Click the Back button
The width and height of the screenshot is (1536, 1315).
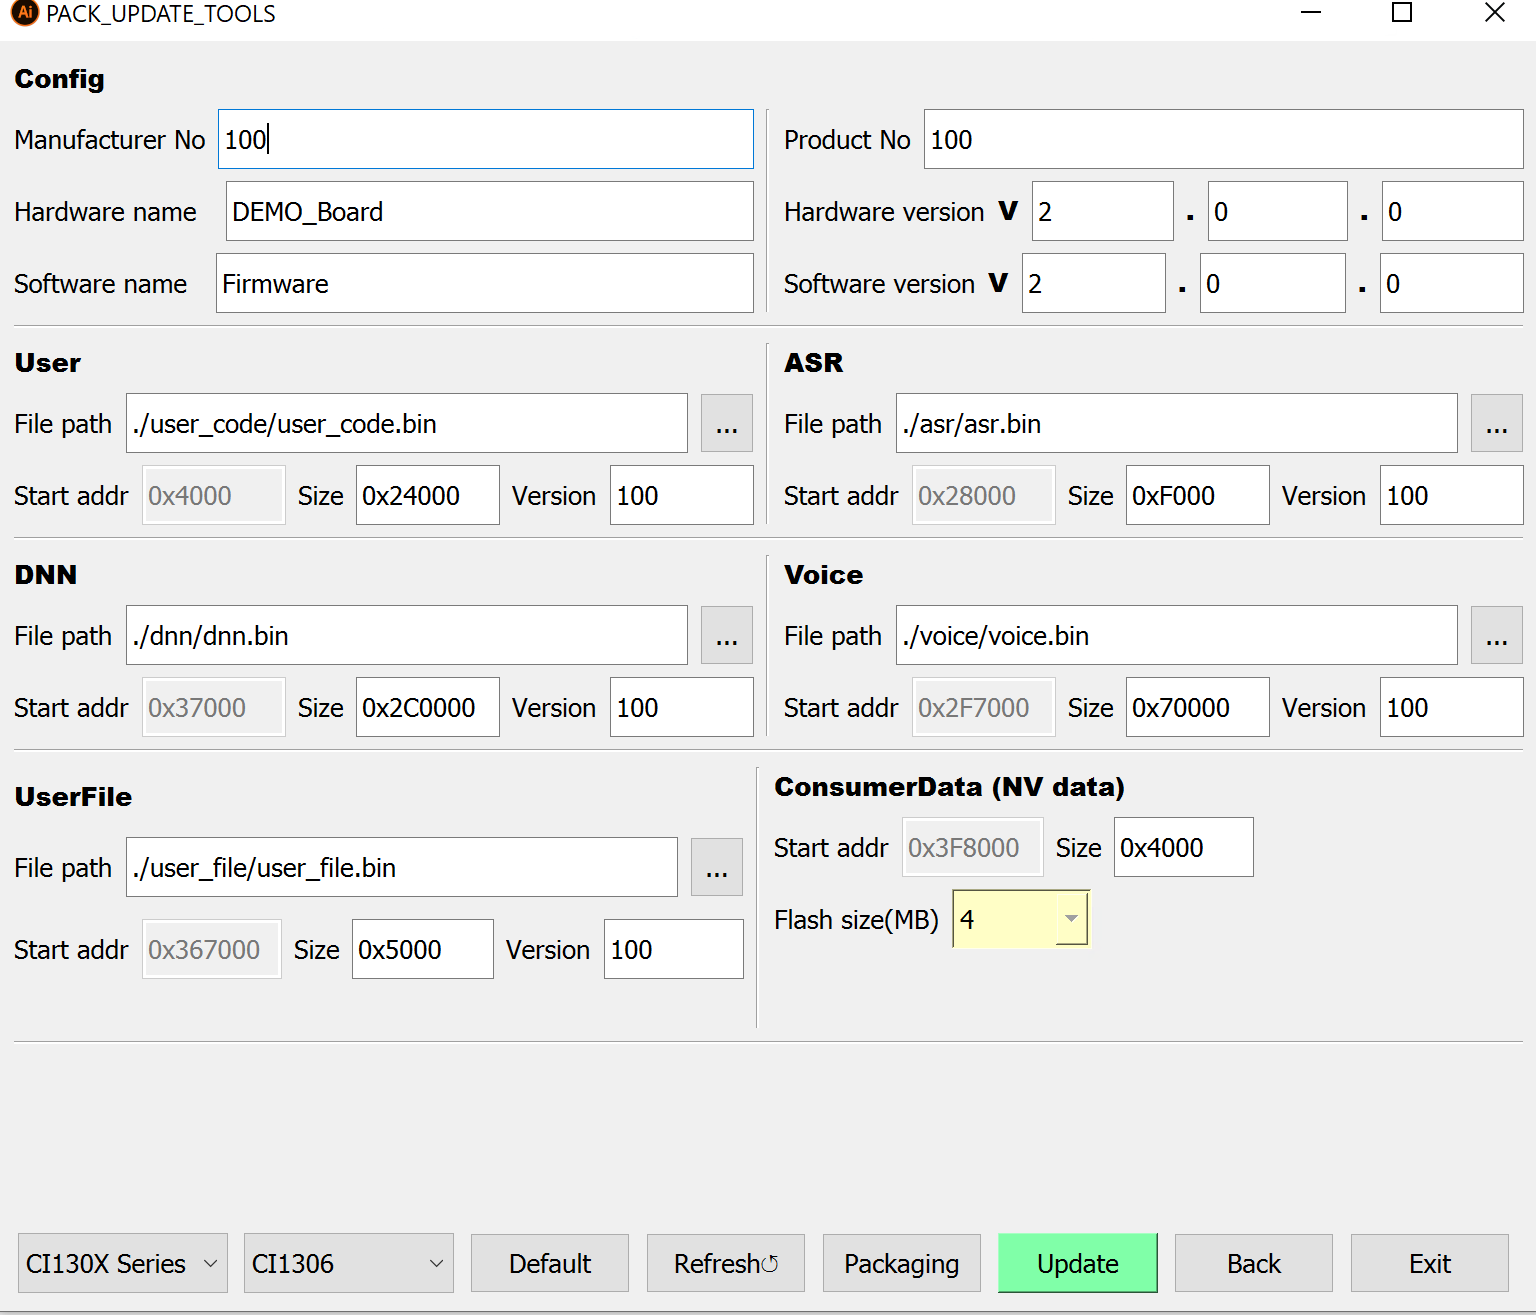tap(1253, 1263)
